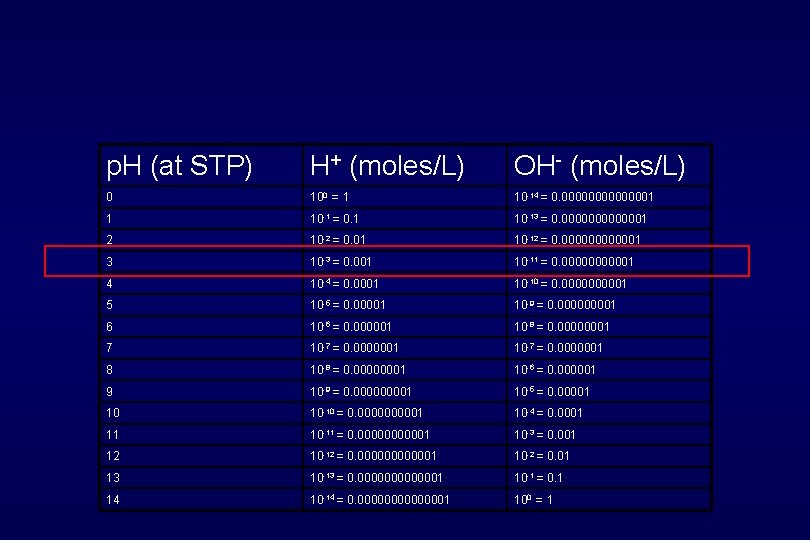Click OH- value '= 1' in pH 14 row

coord(534,500)
